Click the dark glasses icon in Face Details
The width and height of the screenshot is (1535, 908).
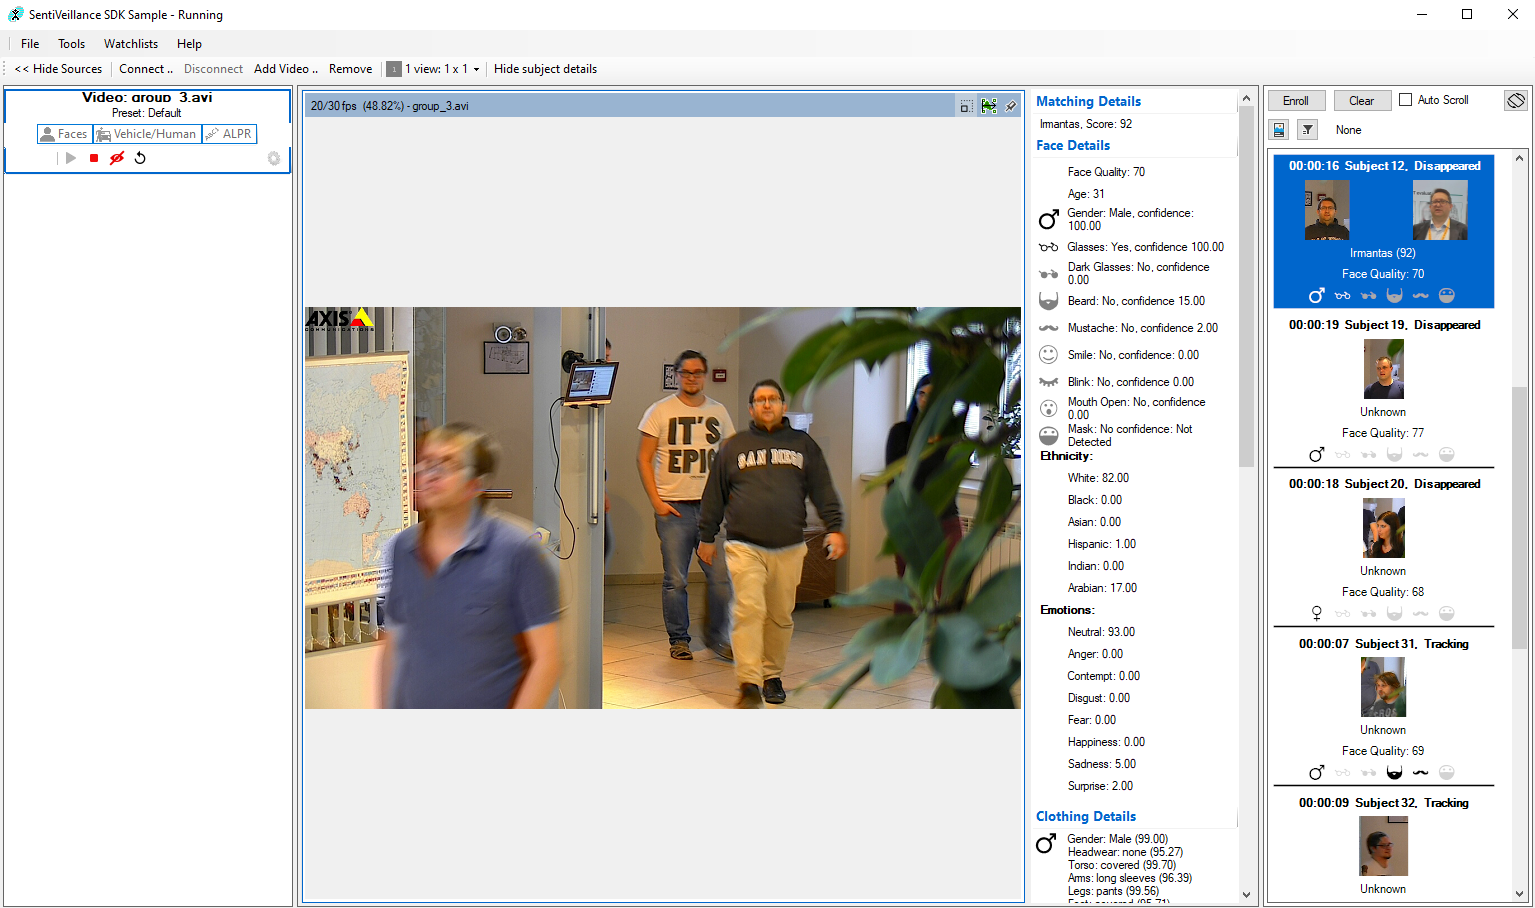[x=1048, y=273]
